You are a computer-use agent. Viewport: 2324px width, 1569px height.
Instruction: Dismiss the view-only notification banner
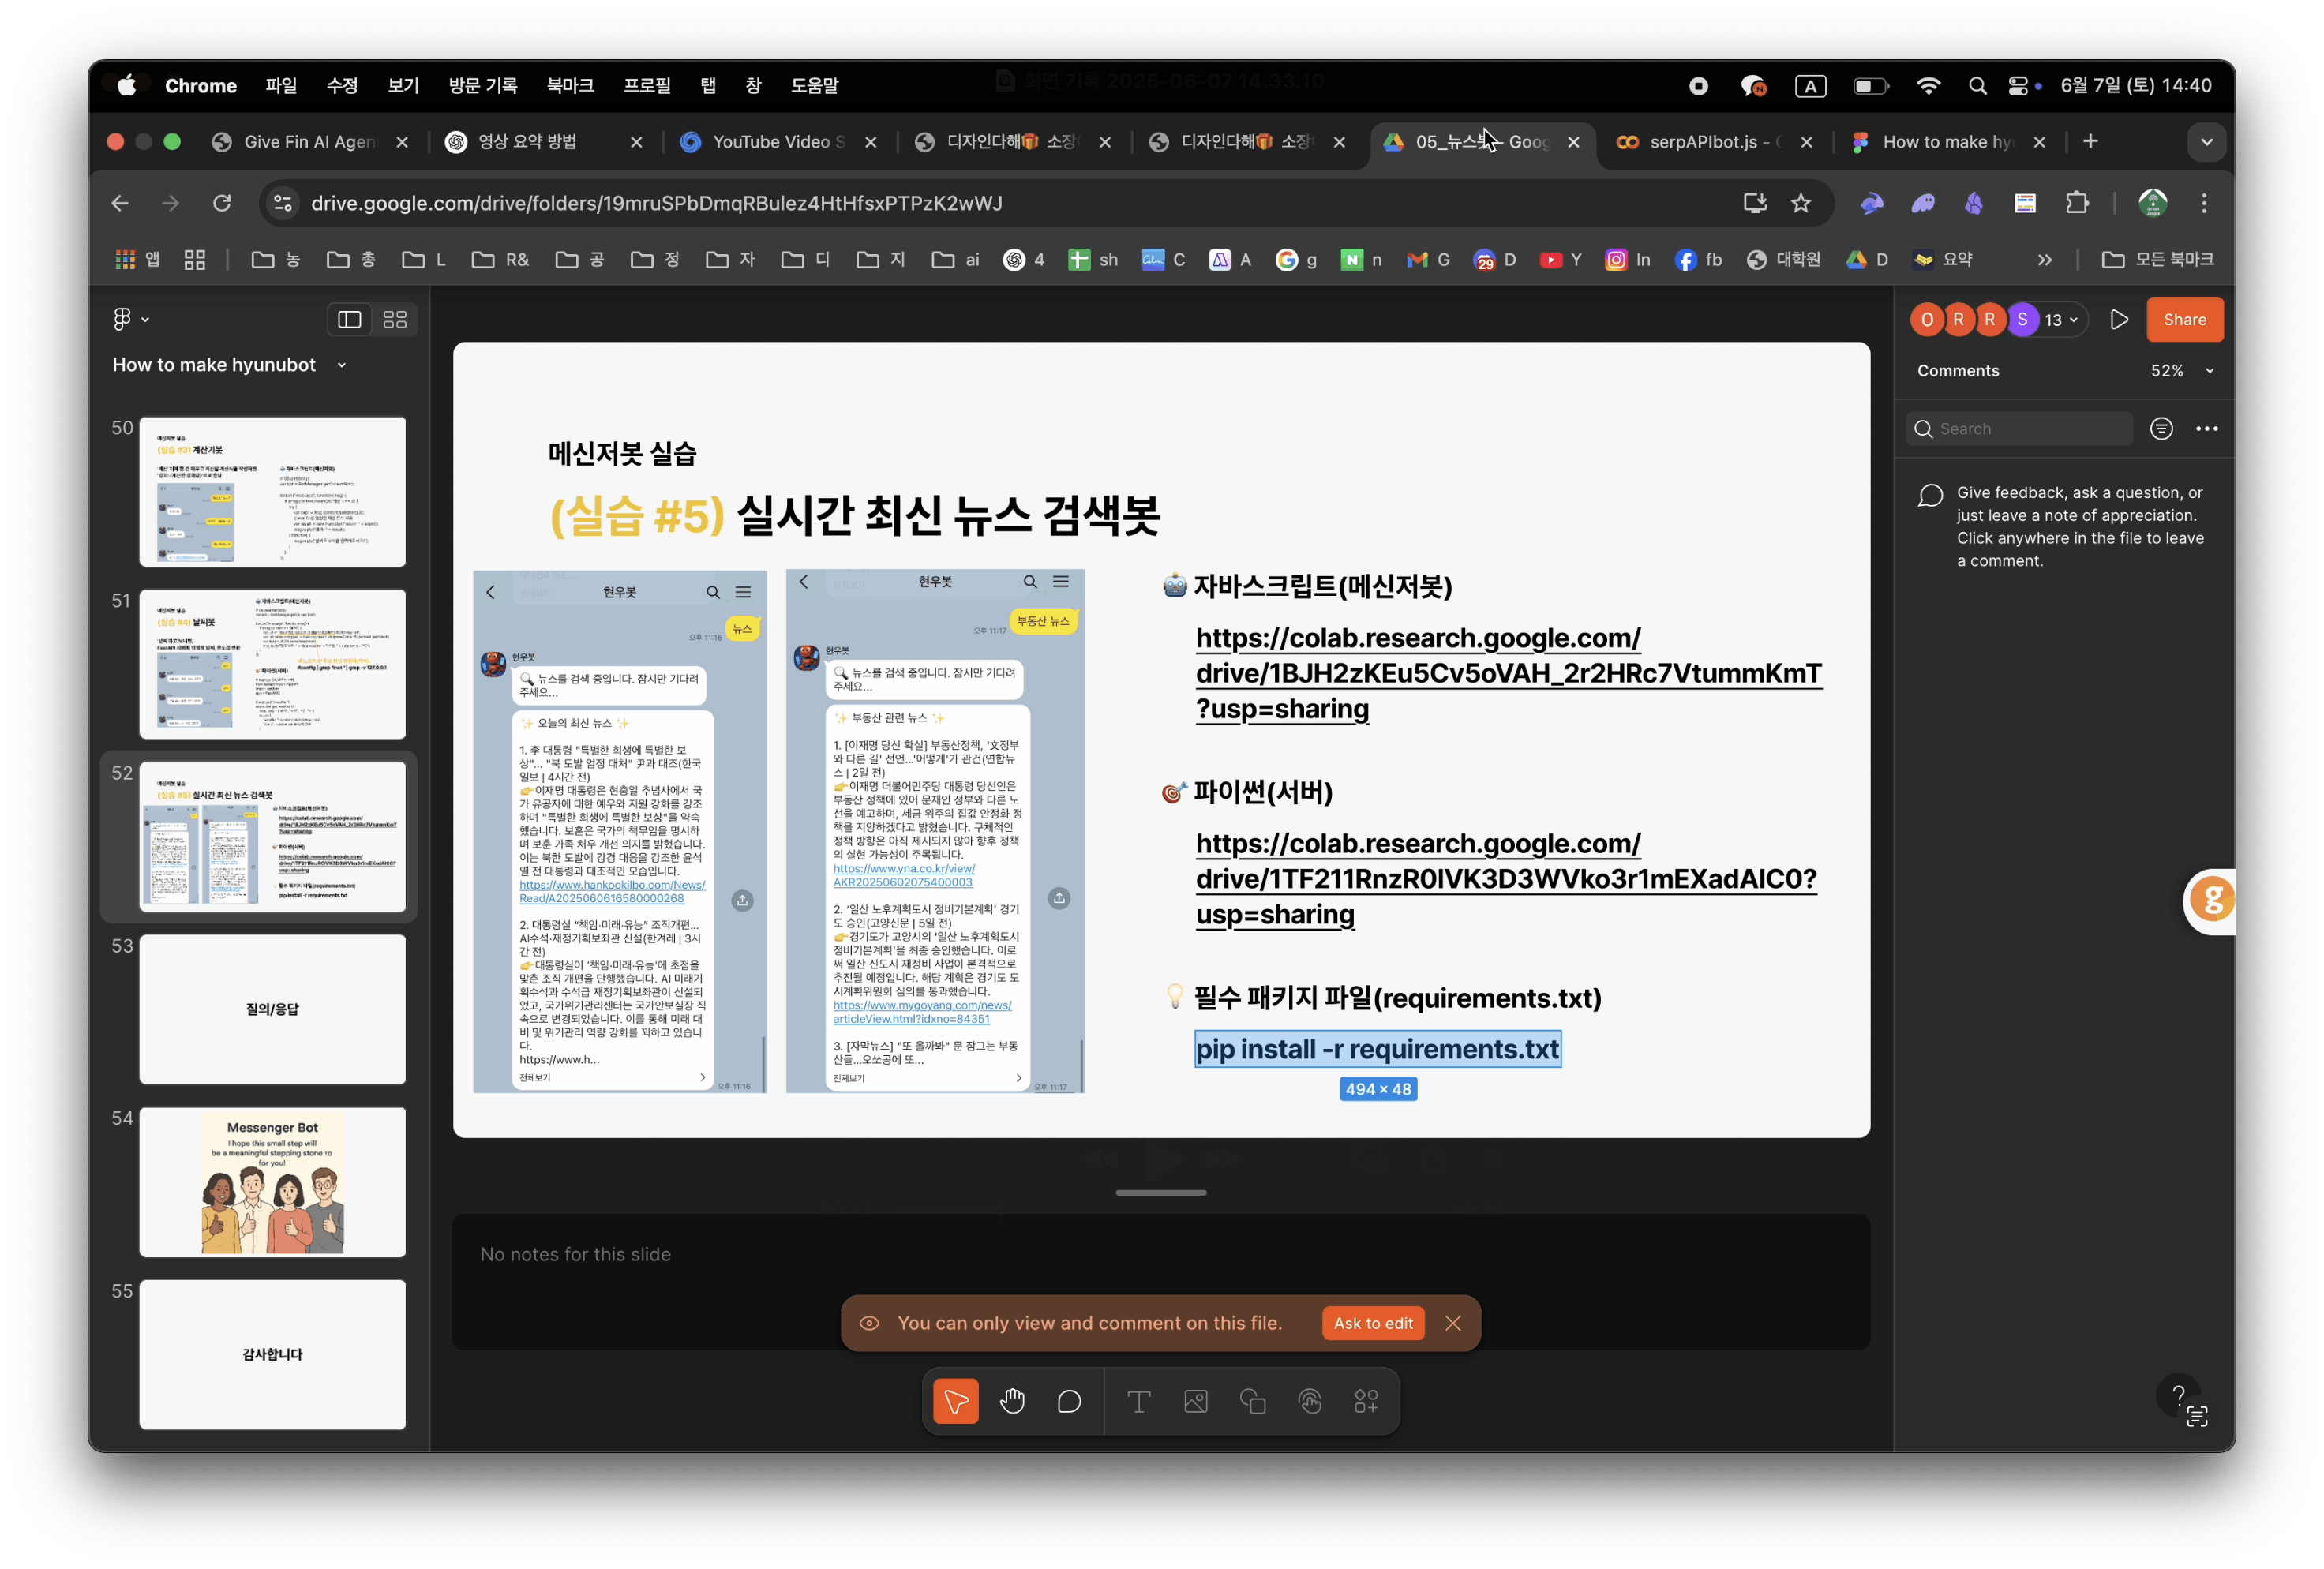pos(1452,1323)
